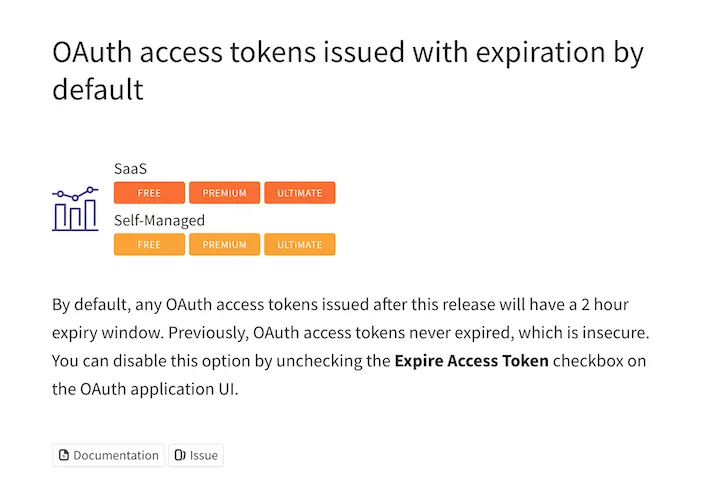Click 'By default,' at the paragraph start
707x500 pixels.
tap(92, 305)
